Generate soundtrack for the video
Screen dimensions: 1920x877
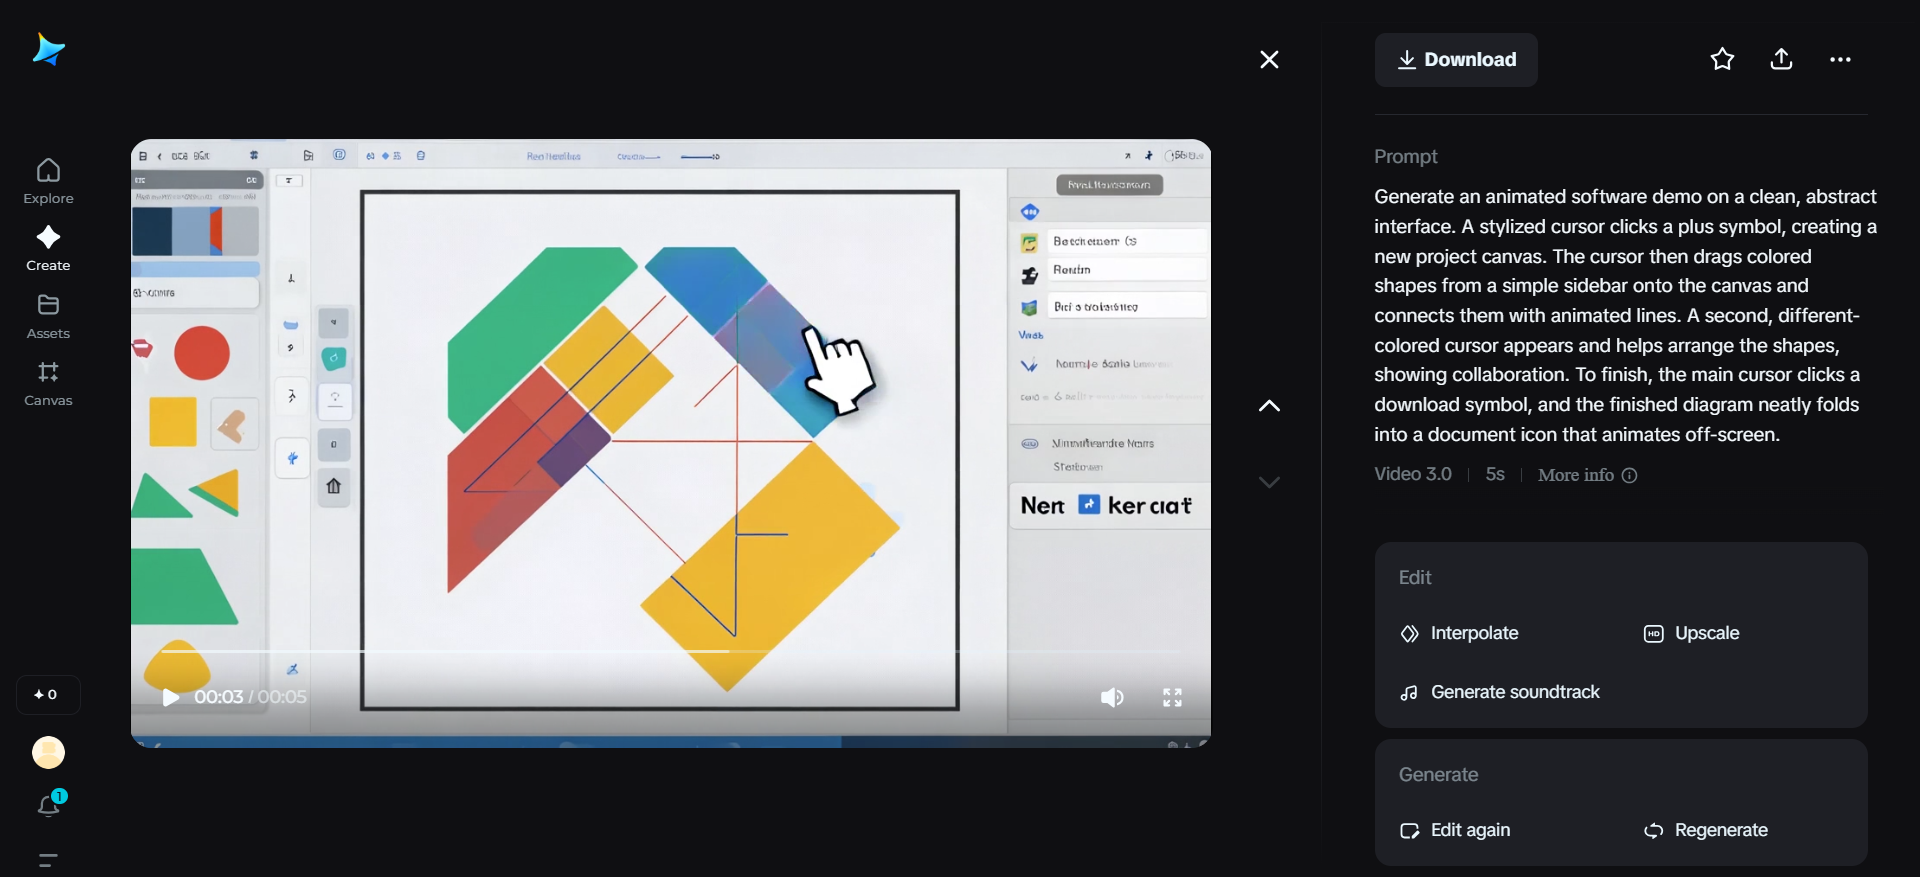(1500, 692)
